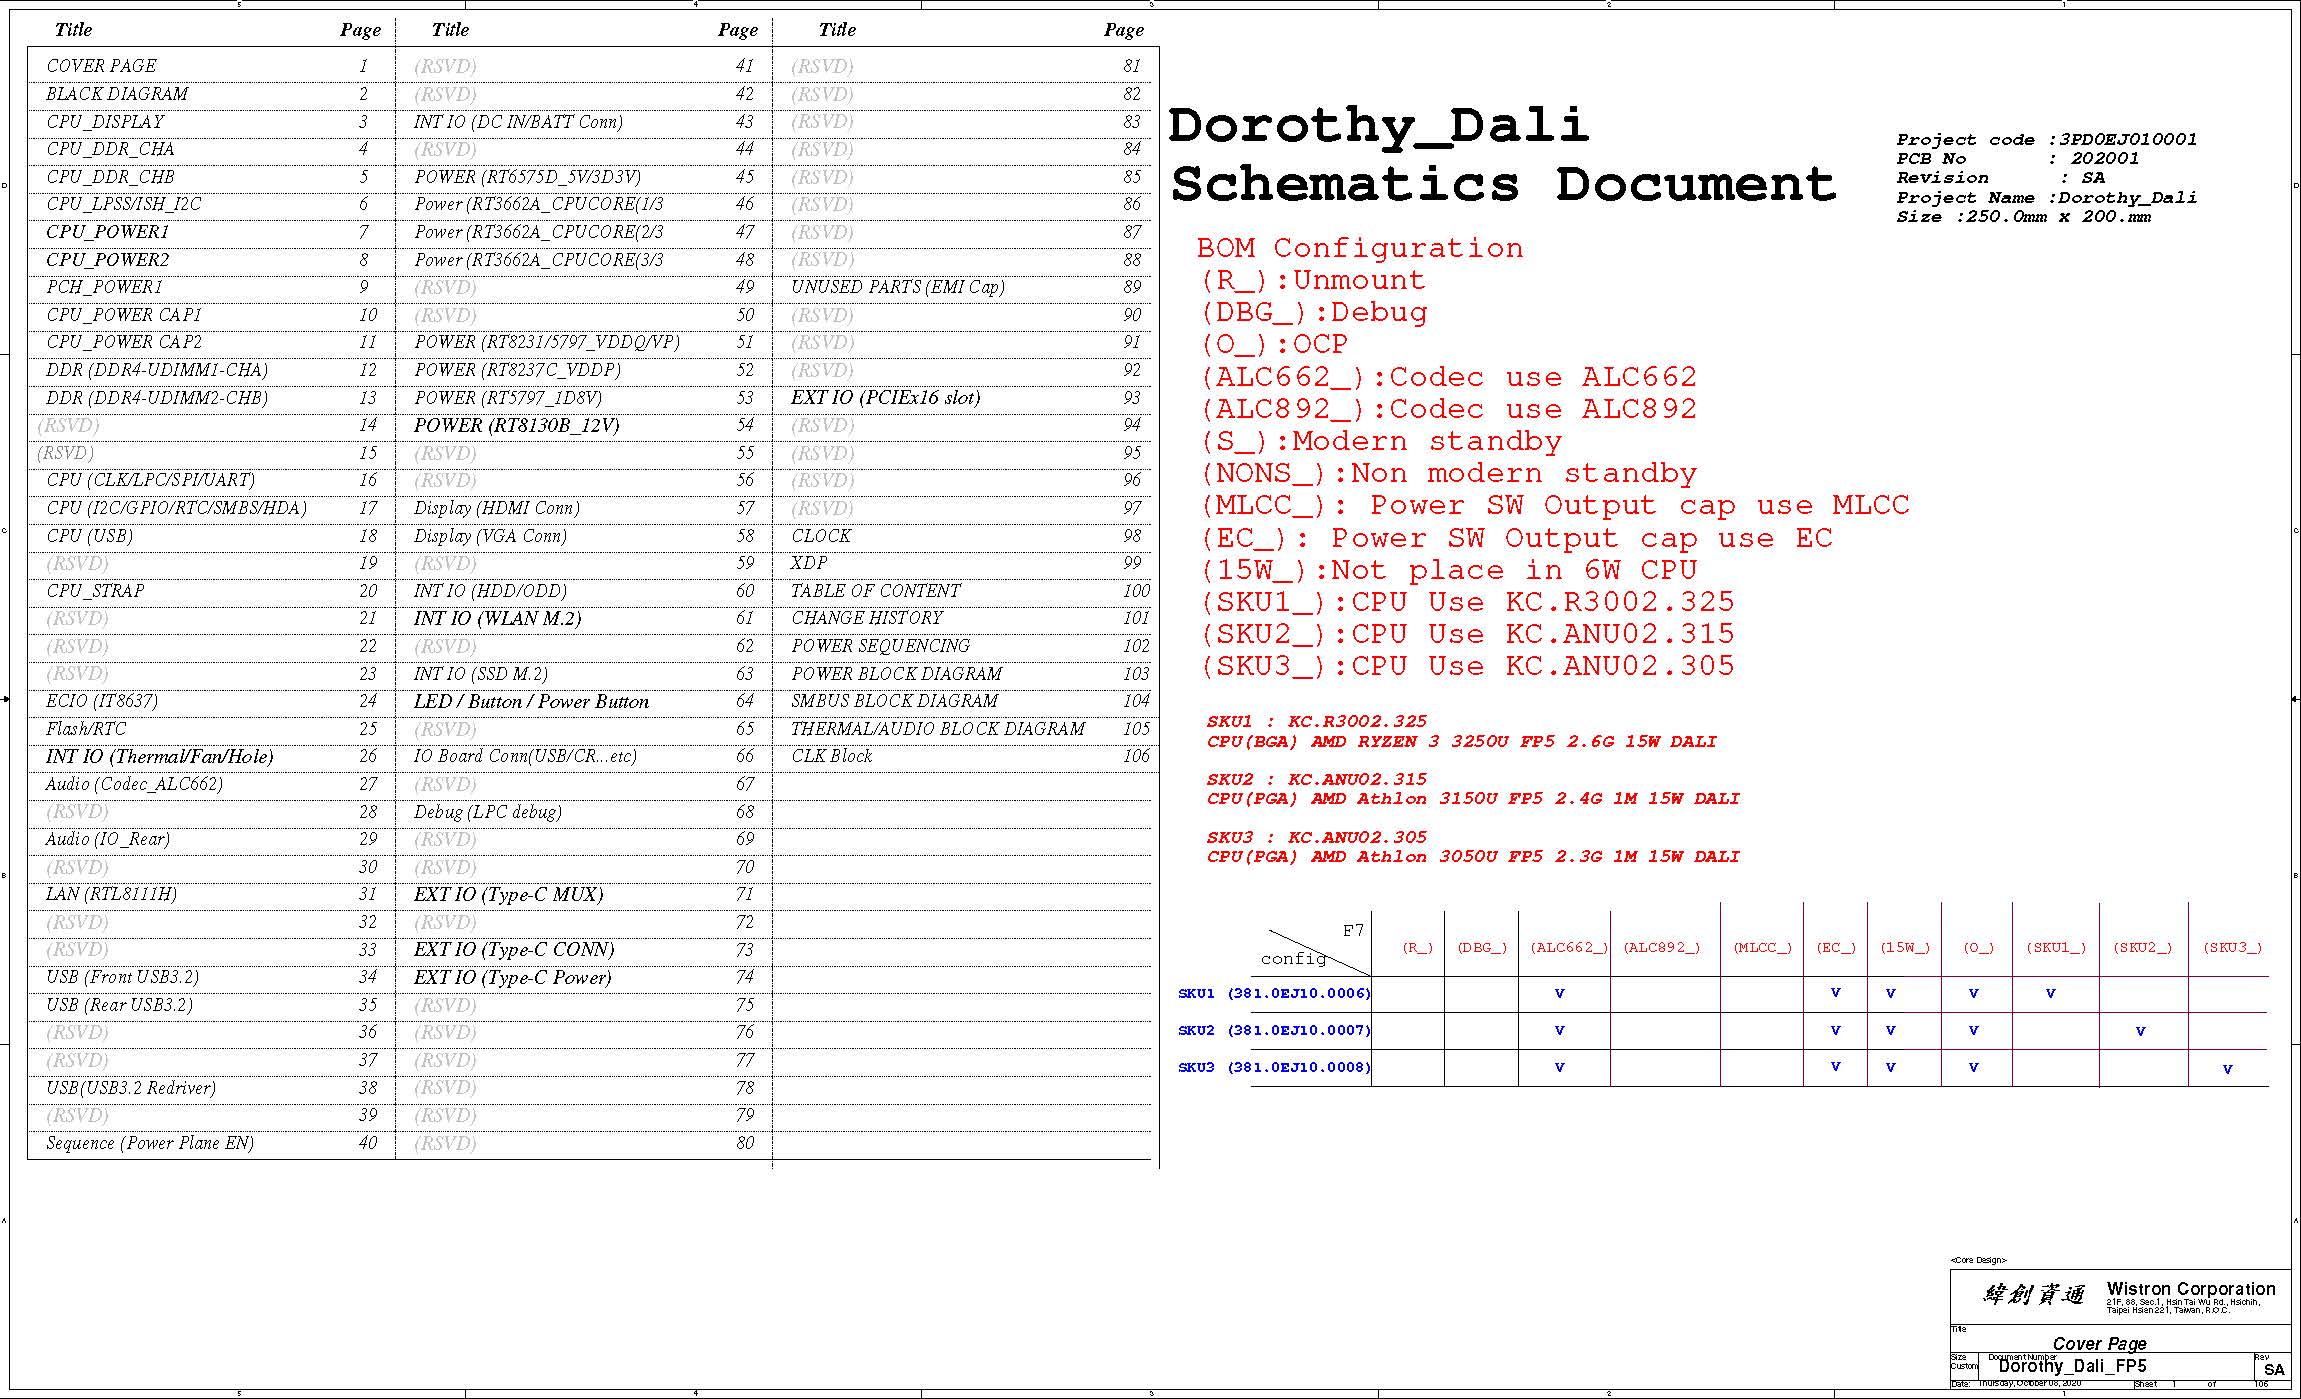Select the CLK Block entry
Screen dimensions: 2301x1399
point(832,756)
